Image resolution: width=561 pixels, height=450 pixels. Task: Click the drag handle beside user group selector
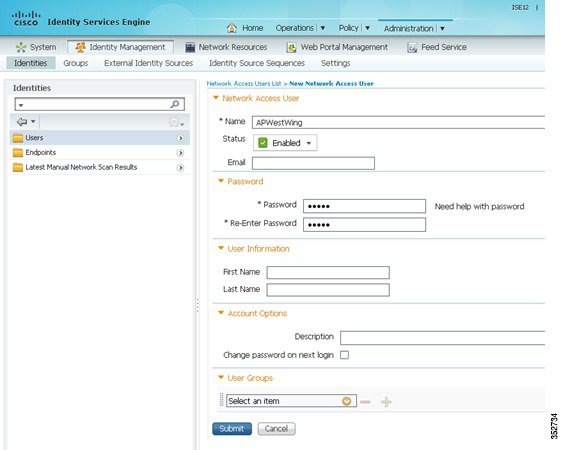pyautogui.click(x=221, y=400)
